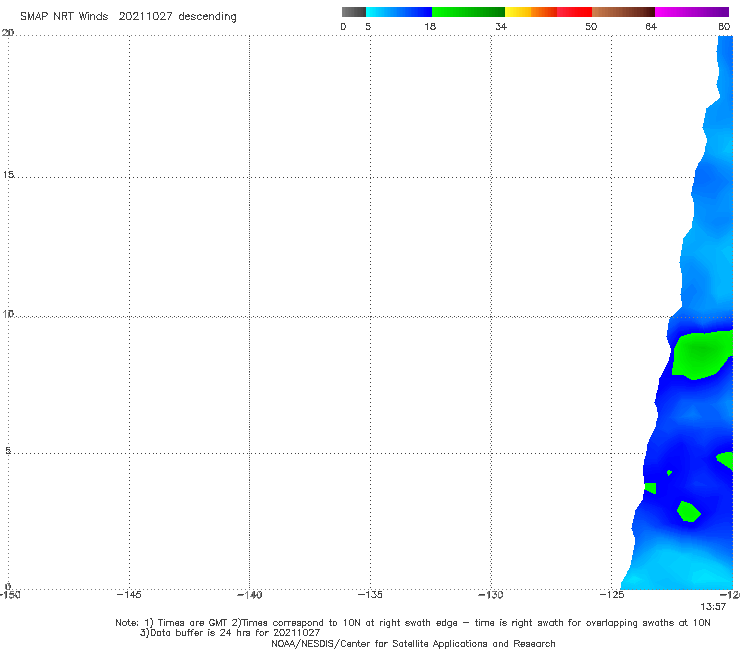The image size is (740, 650).
Task: Click the latitude label '15' on the axis
Action: [8, 175]
